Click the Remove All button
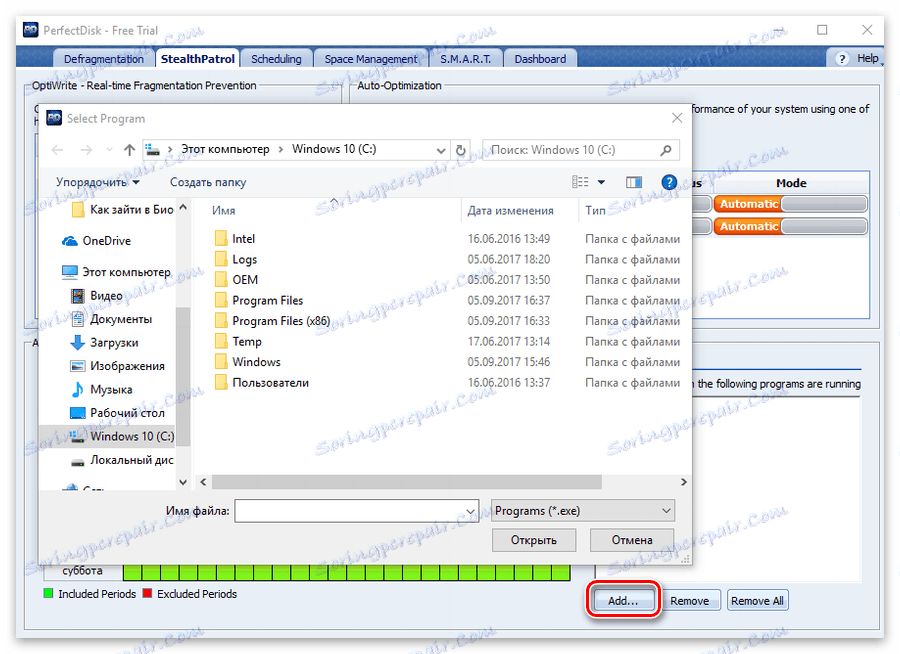Image resolution: width=900 pixels, height=654 pixels. [757, 601]
